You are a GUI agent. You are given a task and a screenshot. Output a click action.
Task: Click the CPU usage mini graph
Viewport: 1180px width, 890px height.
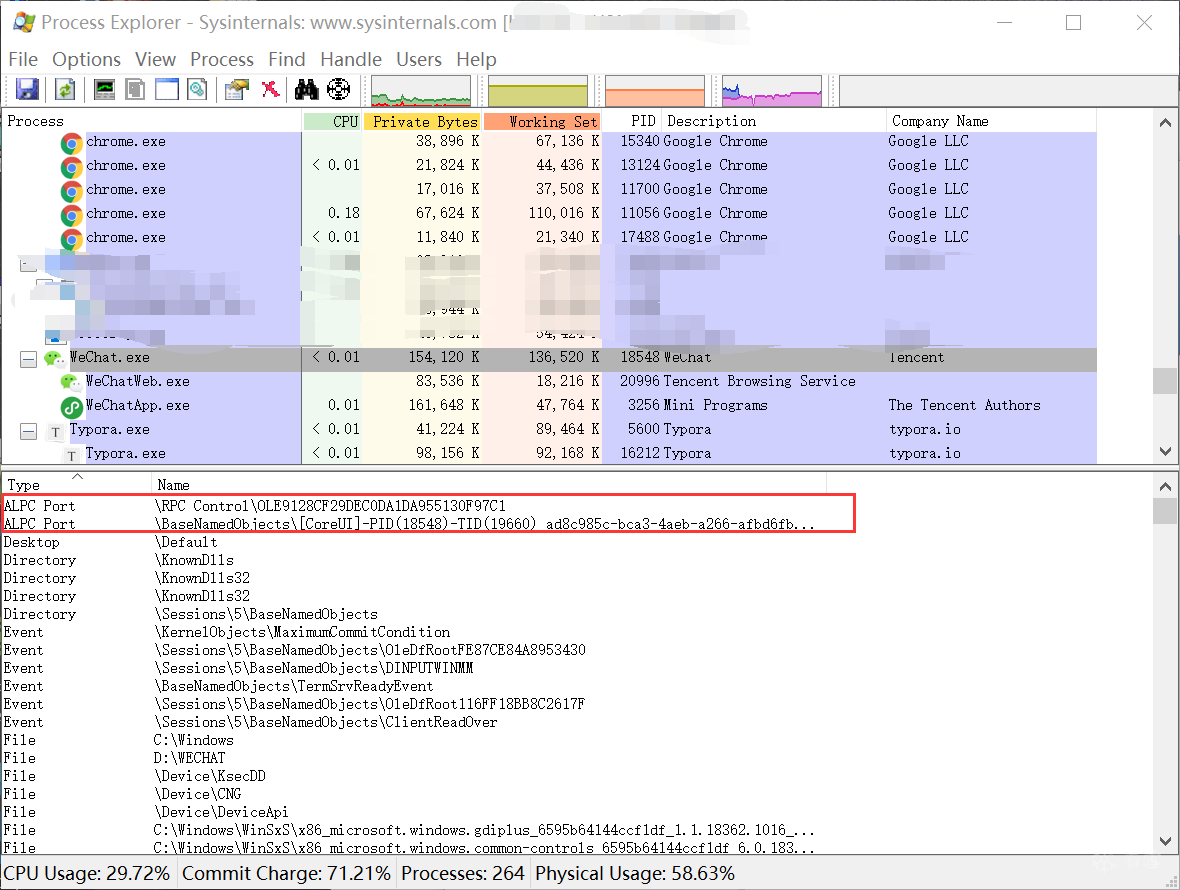click(421, 91)
